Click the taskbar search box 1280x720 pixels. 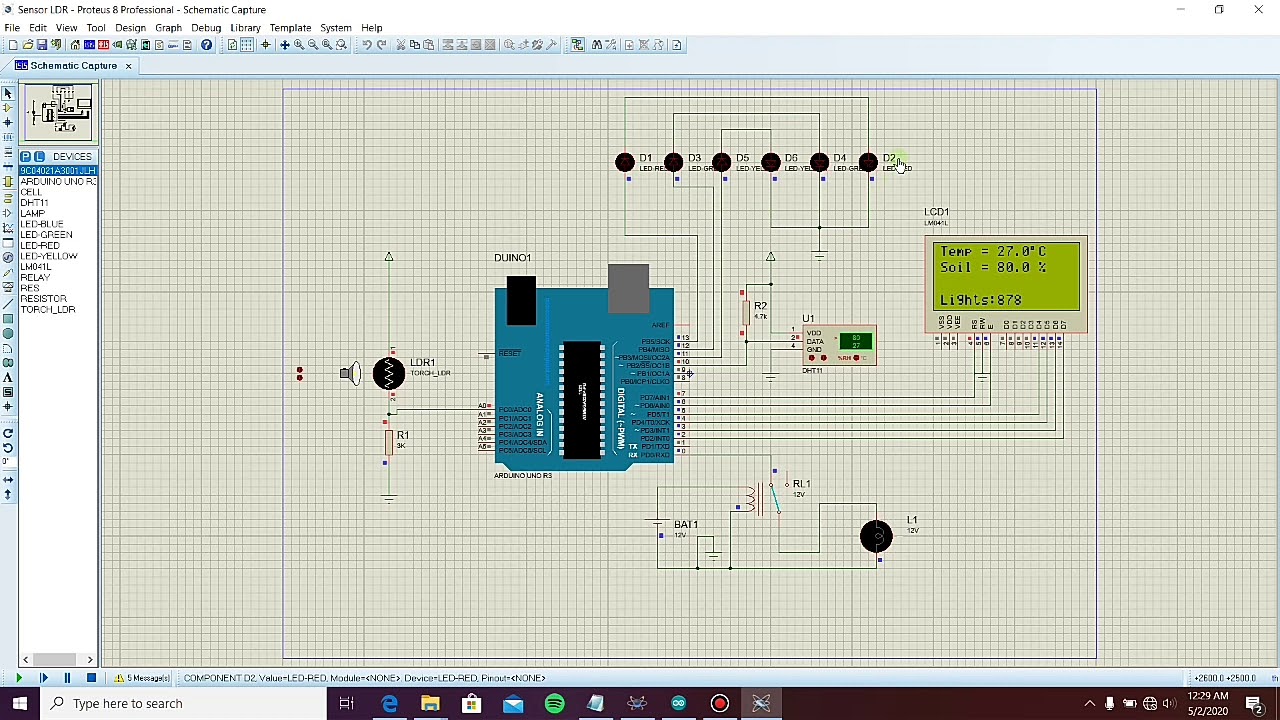point(184,703)
